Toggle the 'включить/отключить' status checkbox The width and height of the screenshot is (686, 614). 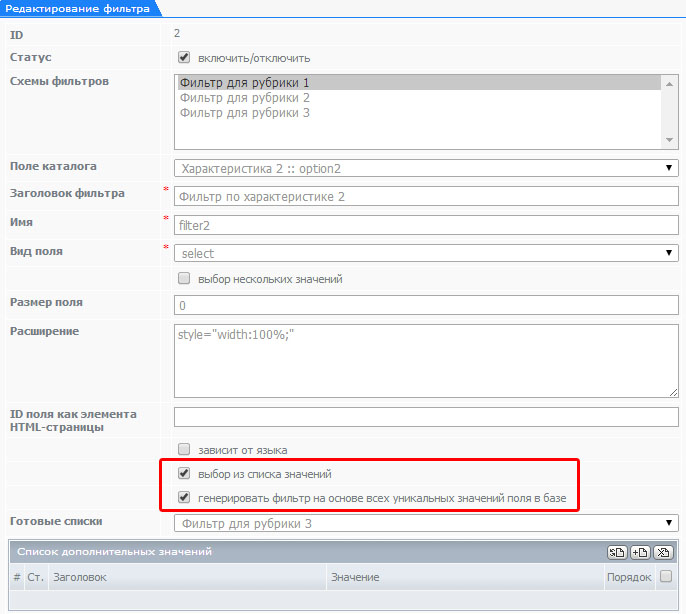(x=184, y=58)
